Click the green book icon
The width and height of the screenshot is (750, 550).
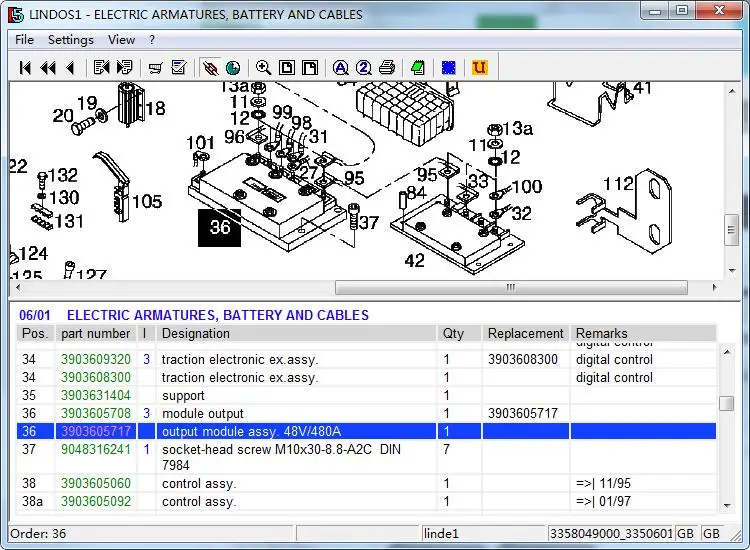(x=417, y=67)
